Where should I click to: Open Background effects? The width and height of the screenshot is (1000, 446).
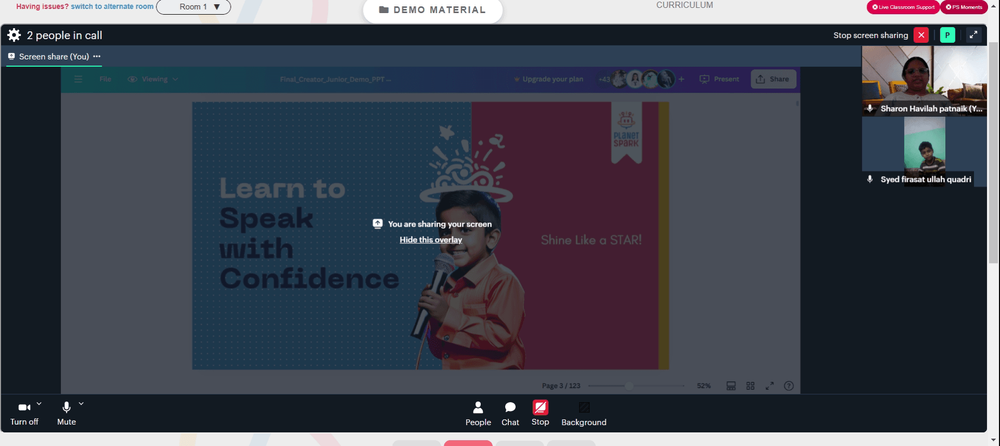pyautogui.click(x=584, y=414)
